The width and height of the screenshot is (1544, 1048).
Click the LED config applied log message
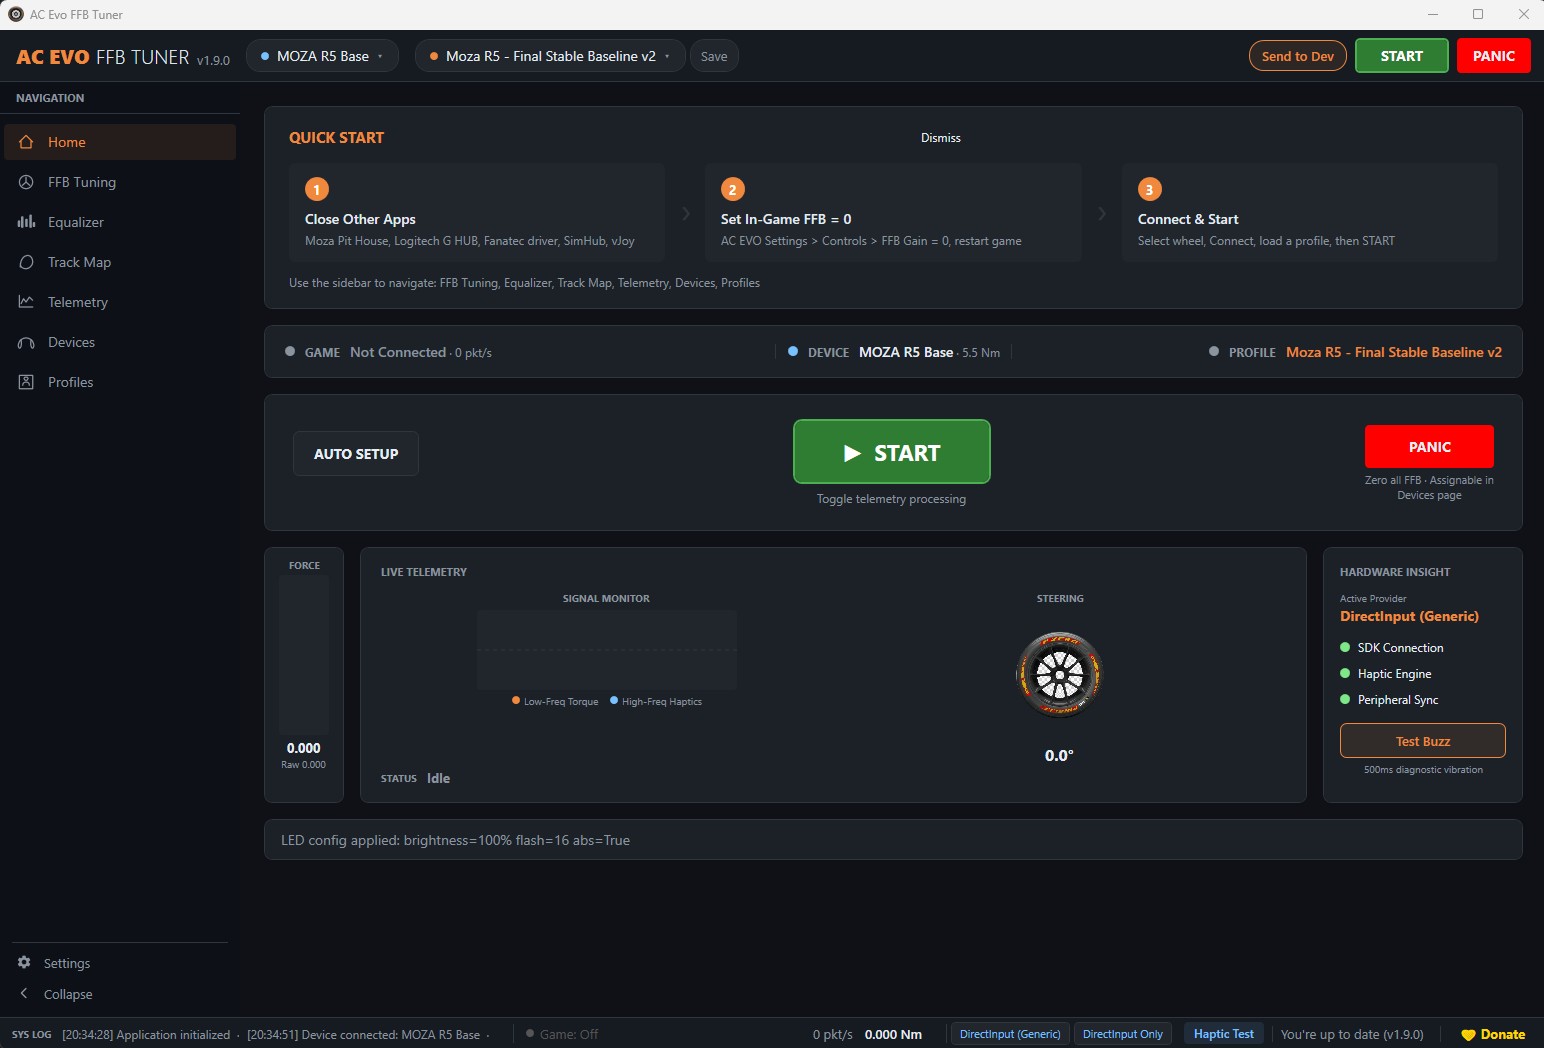coord(456,840)
